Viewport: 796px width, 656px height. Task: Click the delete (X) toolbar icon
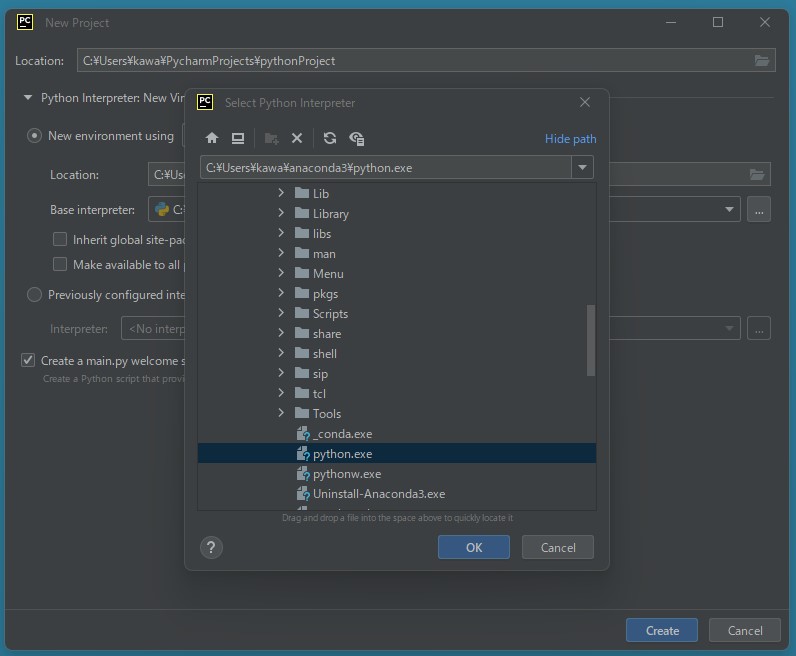[297, 138]
